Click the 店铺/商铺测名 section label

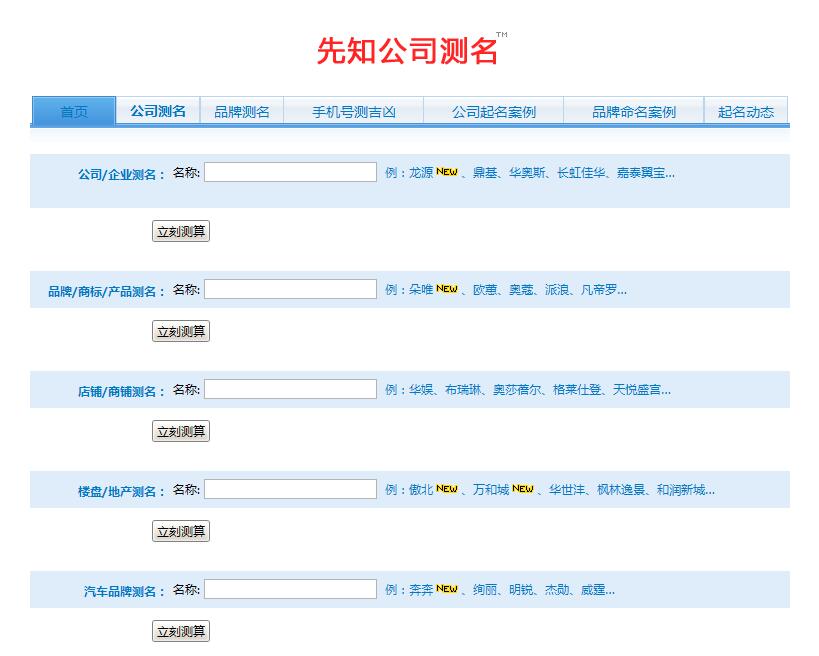[122, 391]
